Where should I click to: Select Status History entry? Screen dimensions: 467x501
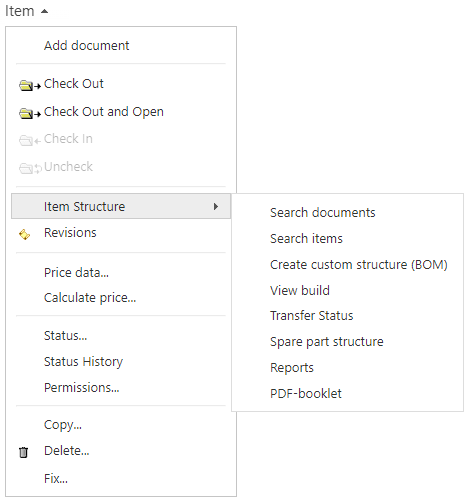[83, 362]
